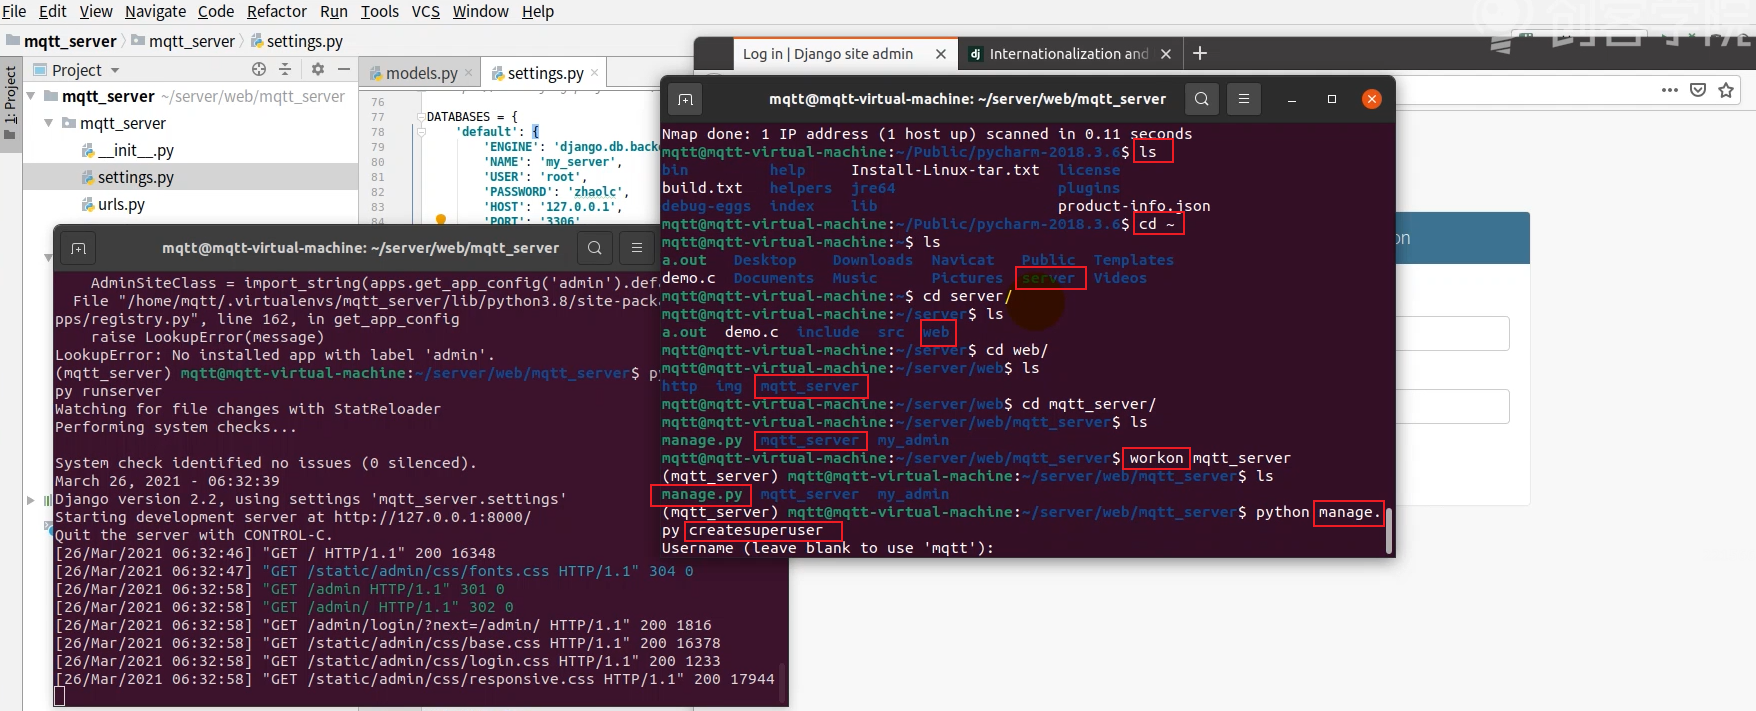Collapse the inner mqtt_server folder
Viewport: 1756px width, 711px height.
[49, 123]
